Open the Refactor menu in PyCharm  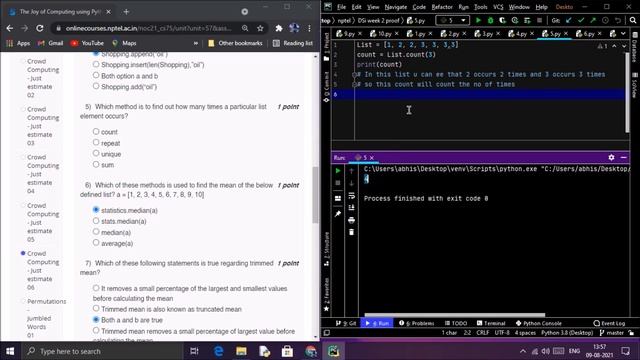point(442,7)
